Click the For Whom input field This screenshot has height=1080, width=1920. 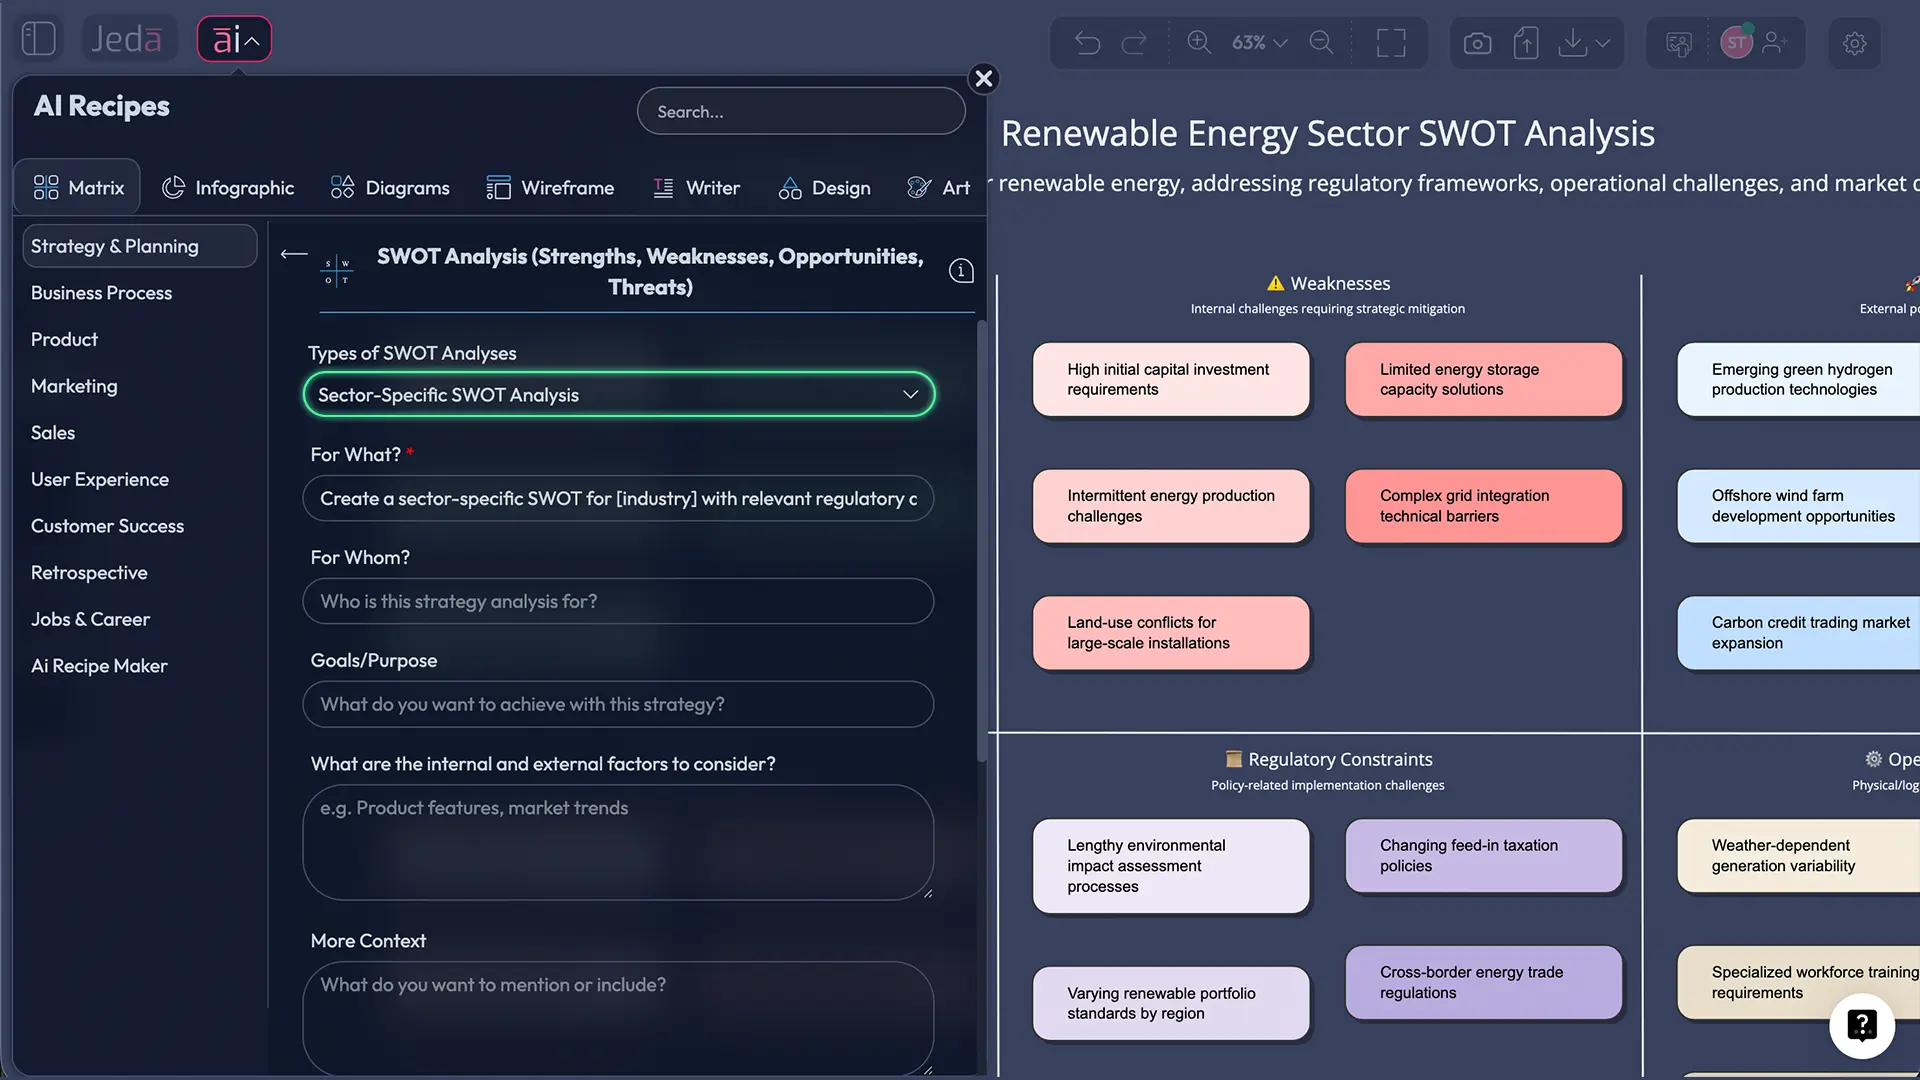click(618, 601)
